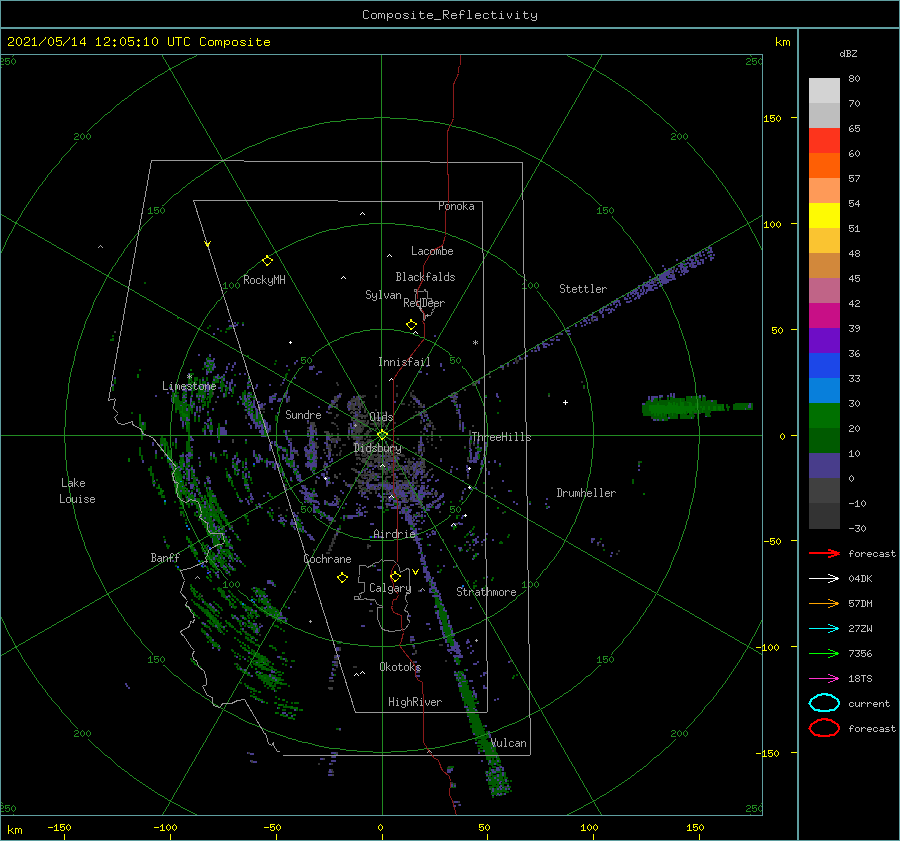Pick the purple swatch between 36 and 39 dBZ
900x841 pixels.
824,341
